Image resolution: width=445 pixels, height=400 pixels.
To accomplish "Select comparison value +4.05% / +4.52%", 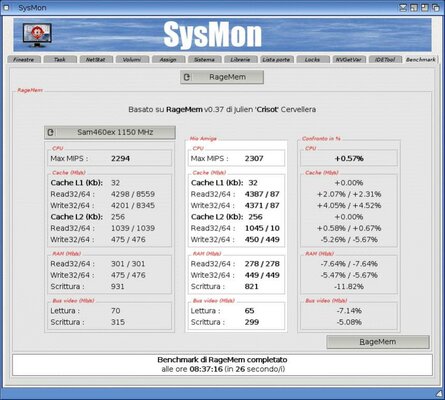I will 349,205.
